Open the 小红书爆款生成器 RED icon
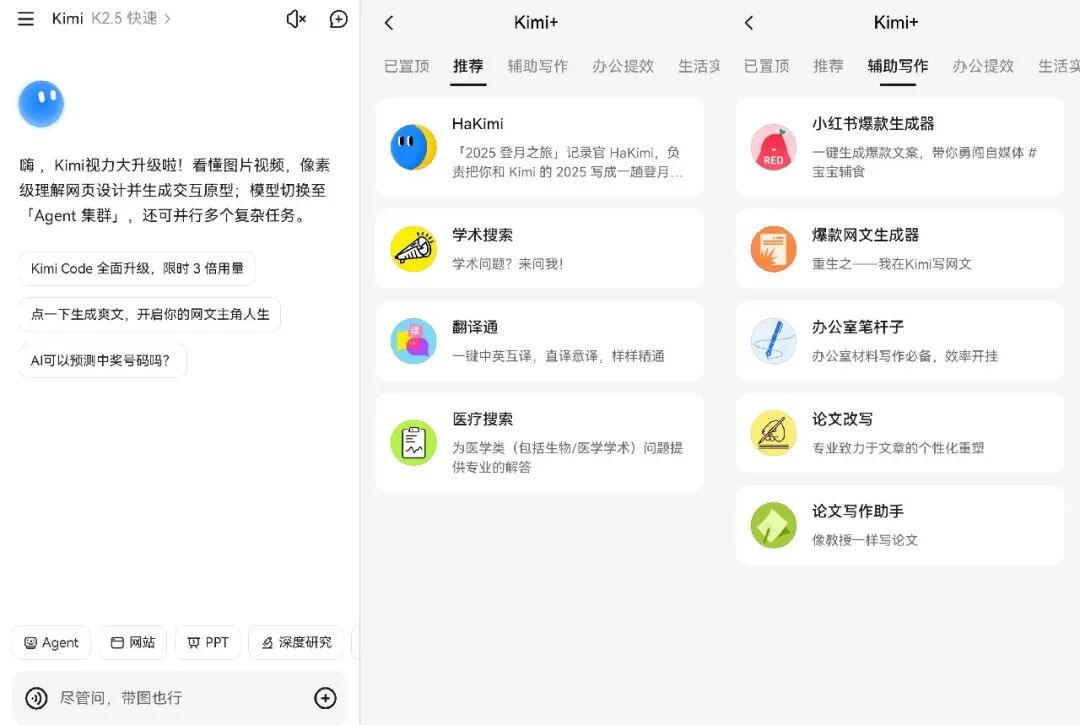 pos(773,147)
